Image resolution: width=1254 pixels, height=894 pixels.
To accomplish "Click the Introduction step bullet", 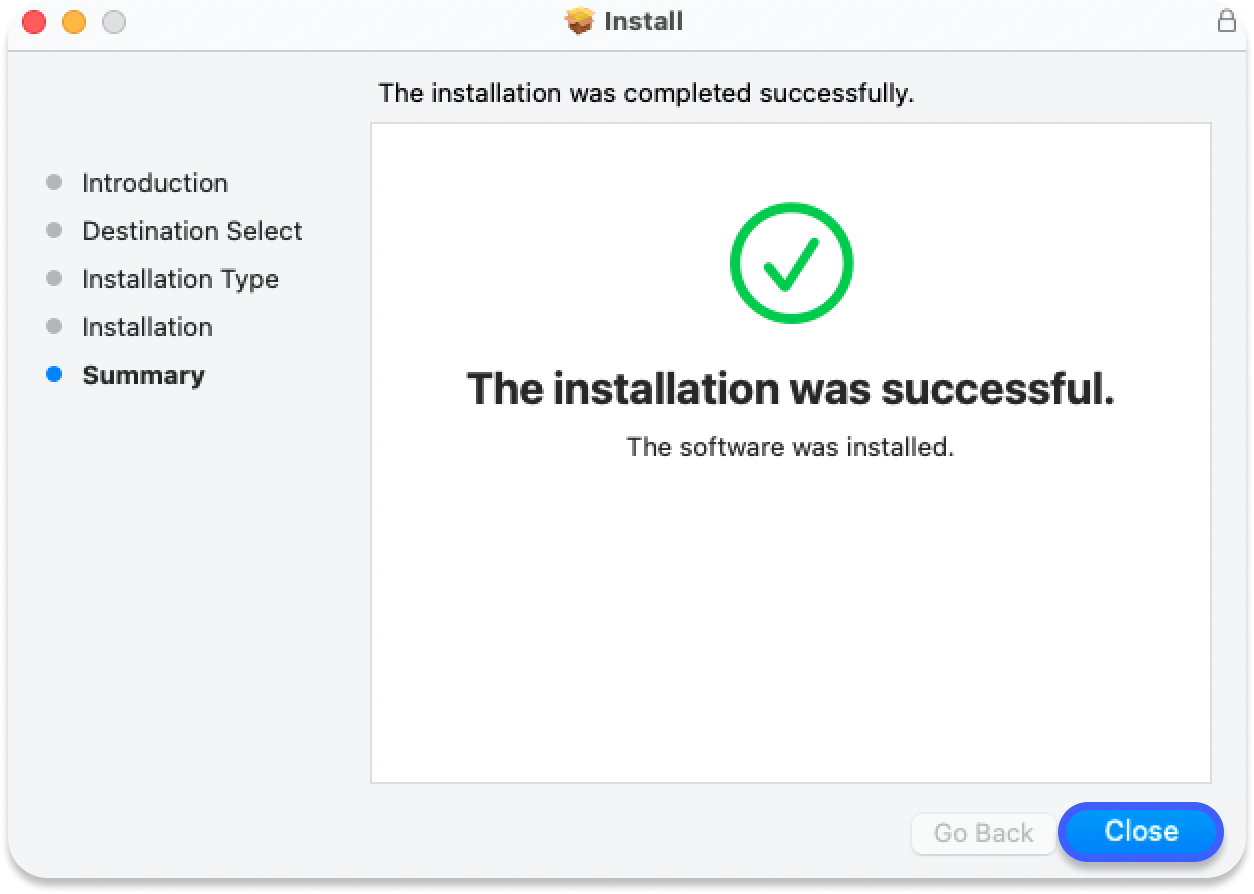I will [54, 182].
